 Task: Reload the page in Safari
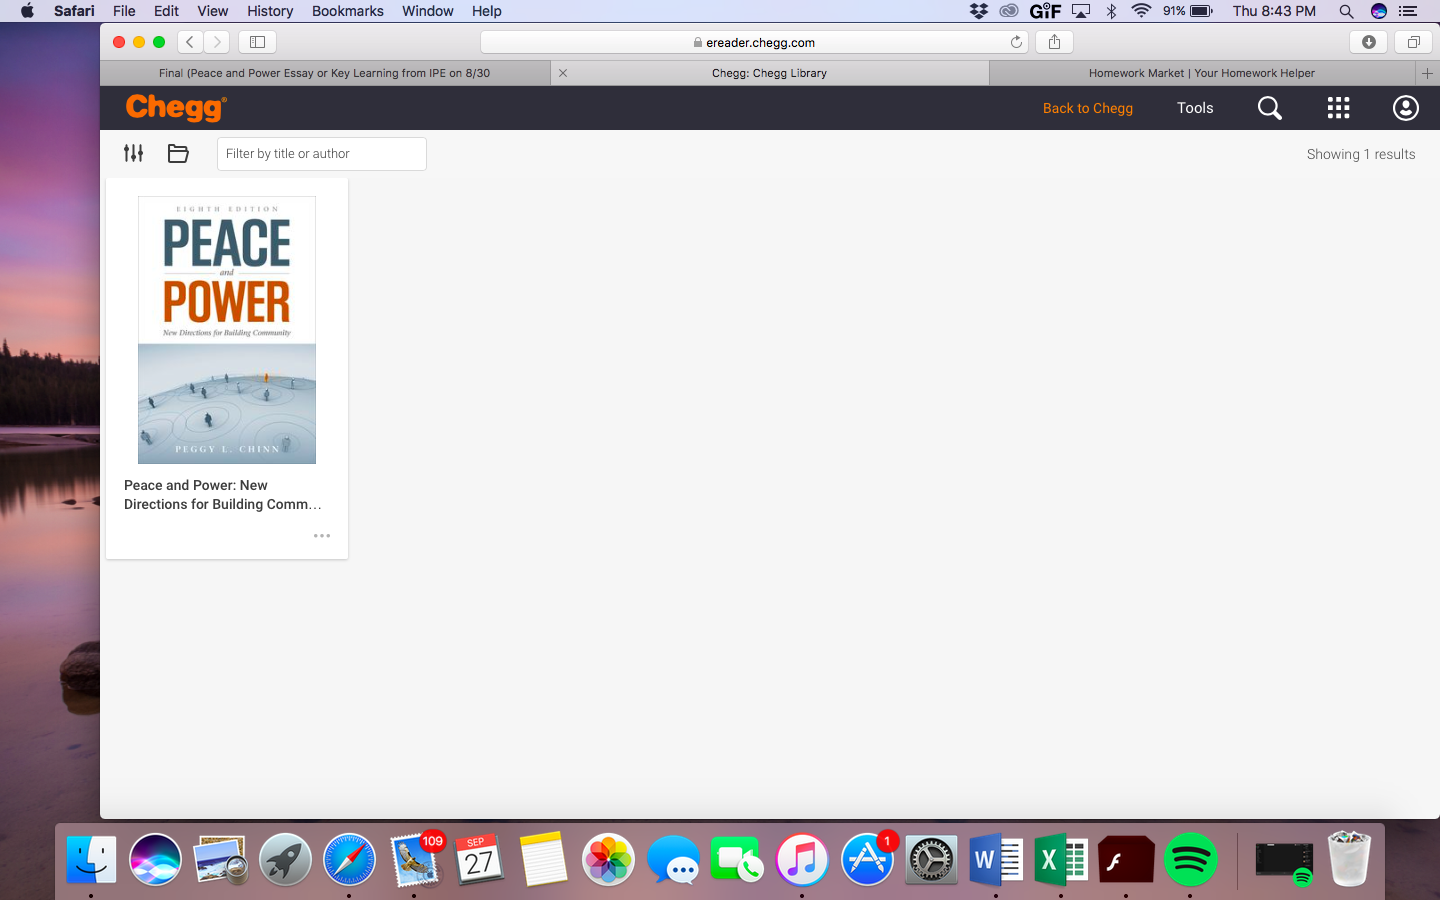pyautogui.click(x=1016, y=42)
